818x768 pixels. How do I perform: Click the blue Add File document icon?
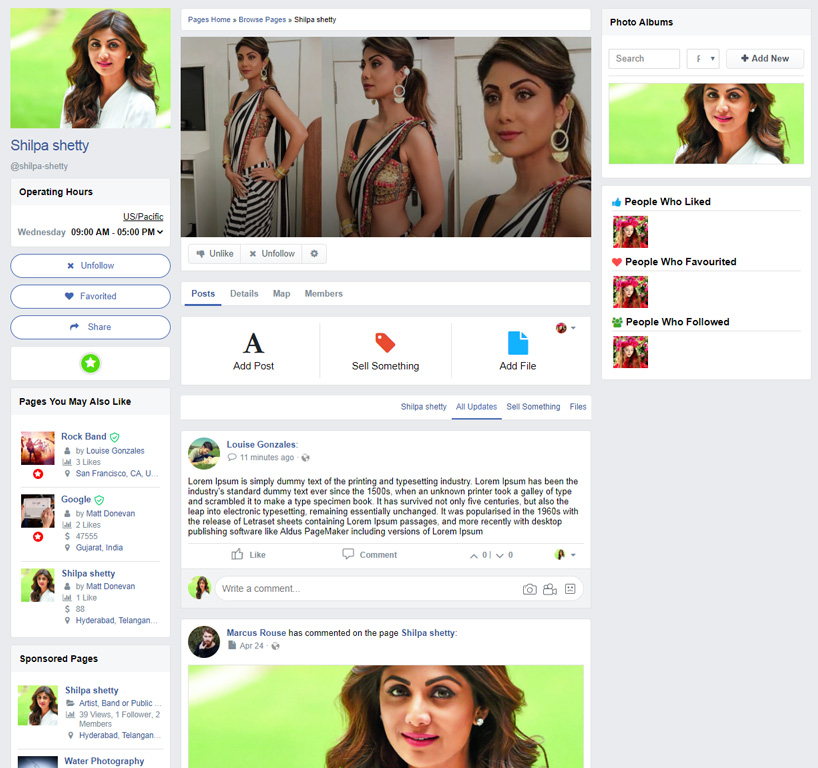(x=517, y=343)
